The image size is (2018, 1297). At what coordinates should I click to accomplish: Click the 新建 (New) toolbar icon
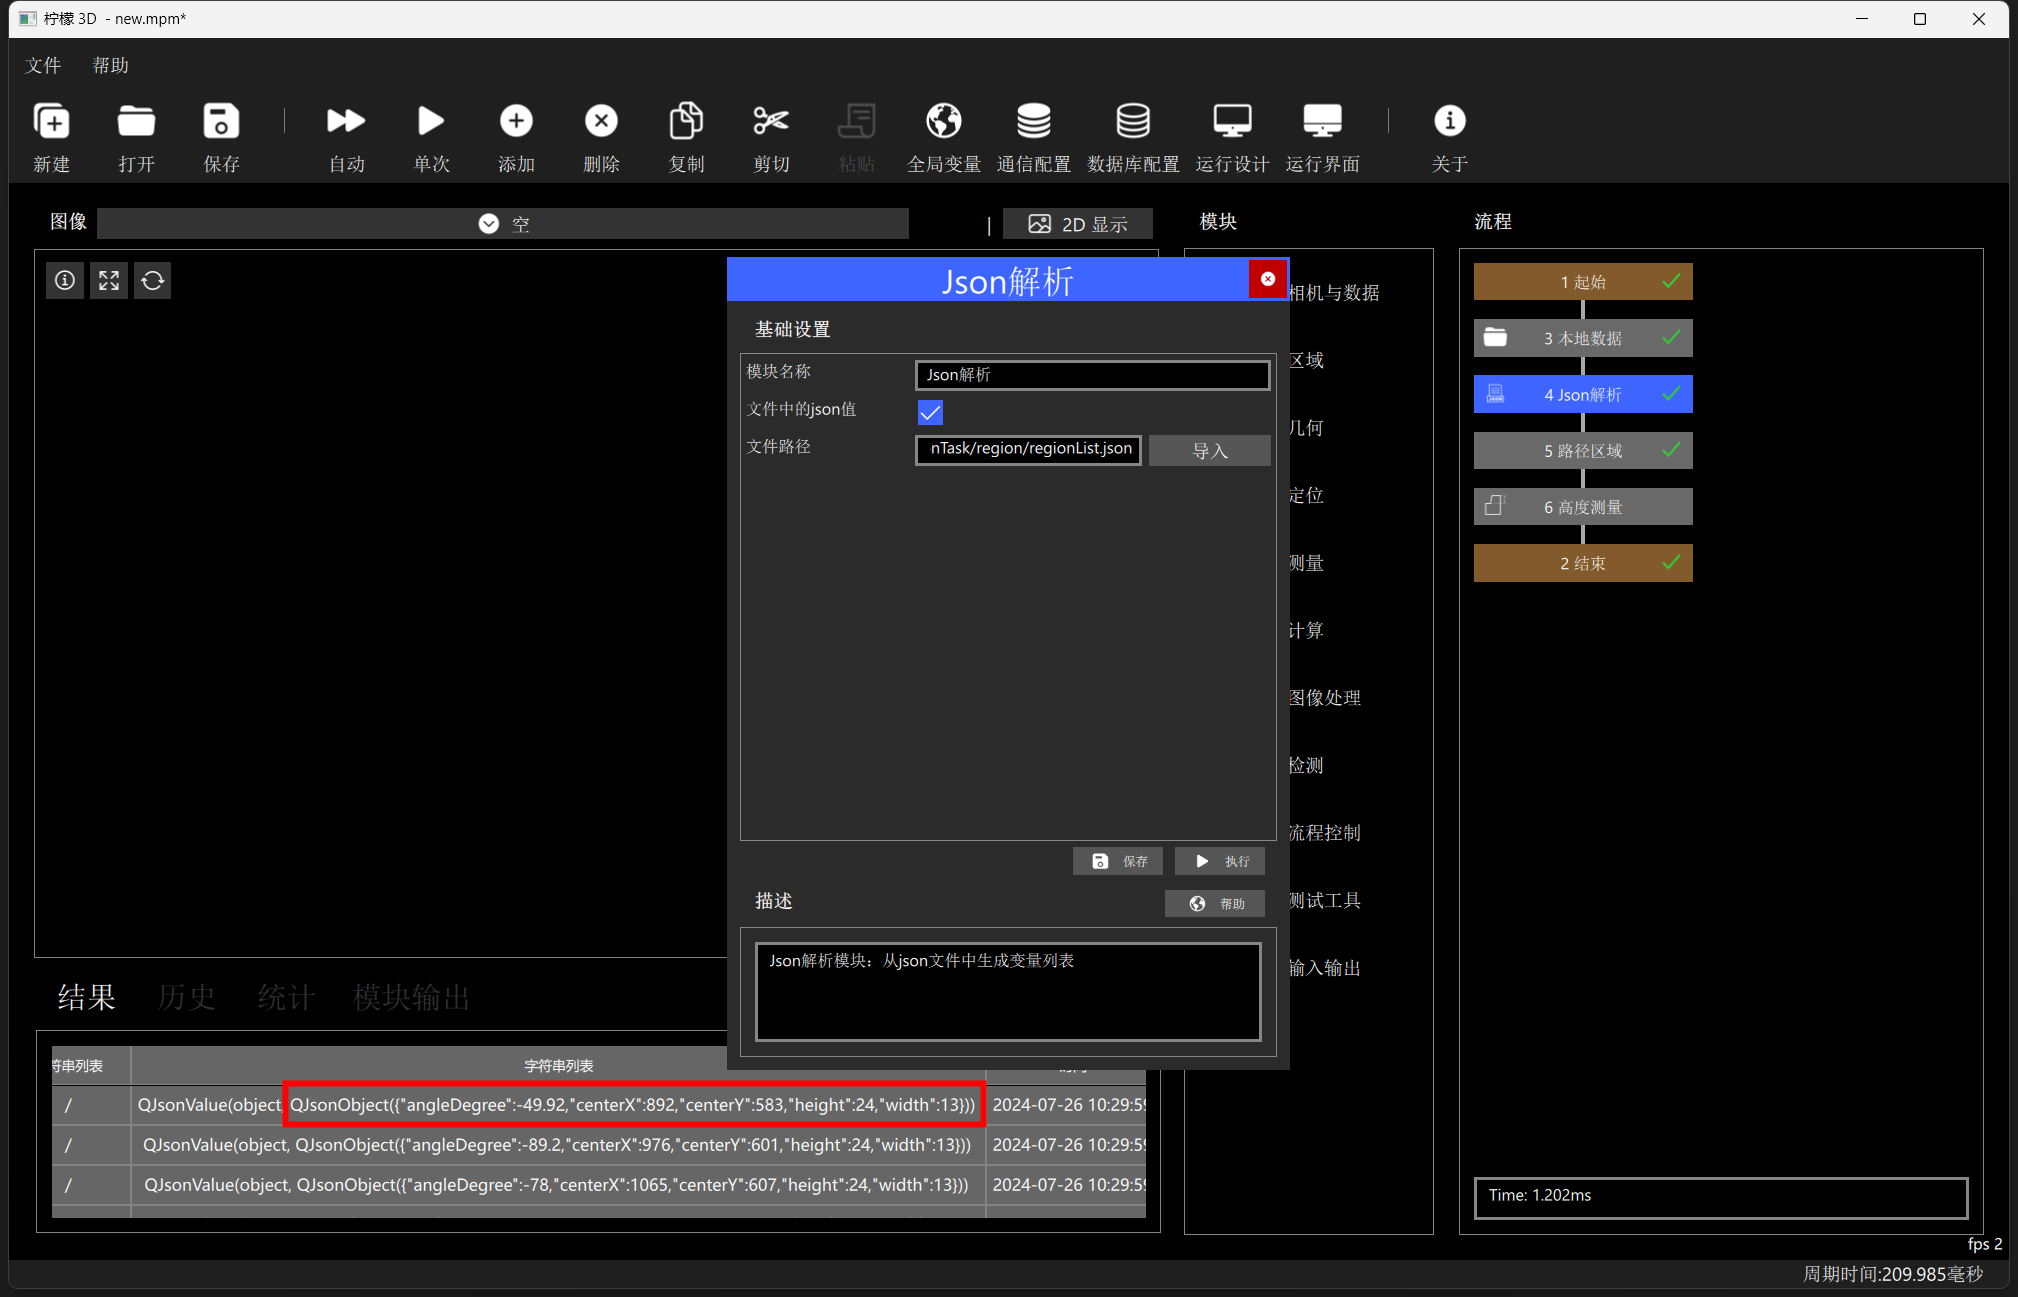(x=52, y=121)
